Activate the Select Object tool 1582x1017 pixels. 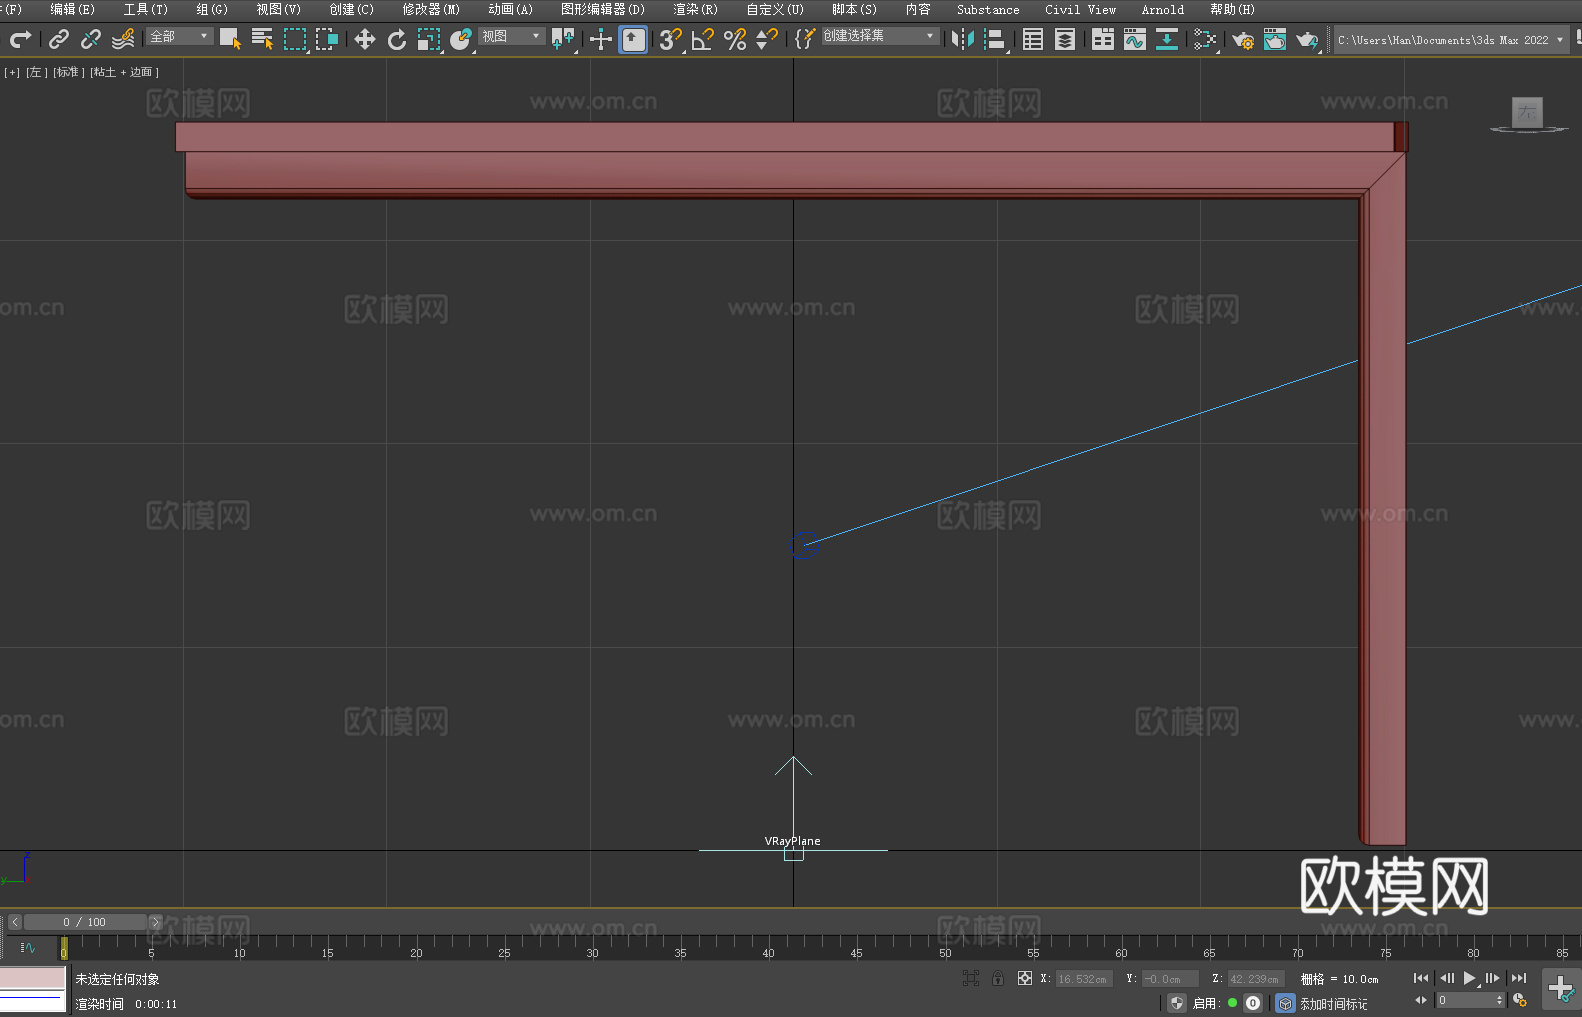231,39
